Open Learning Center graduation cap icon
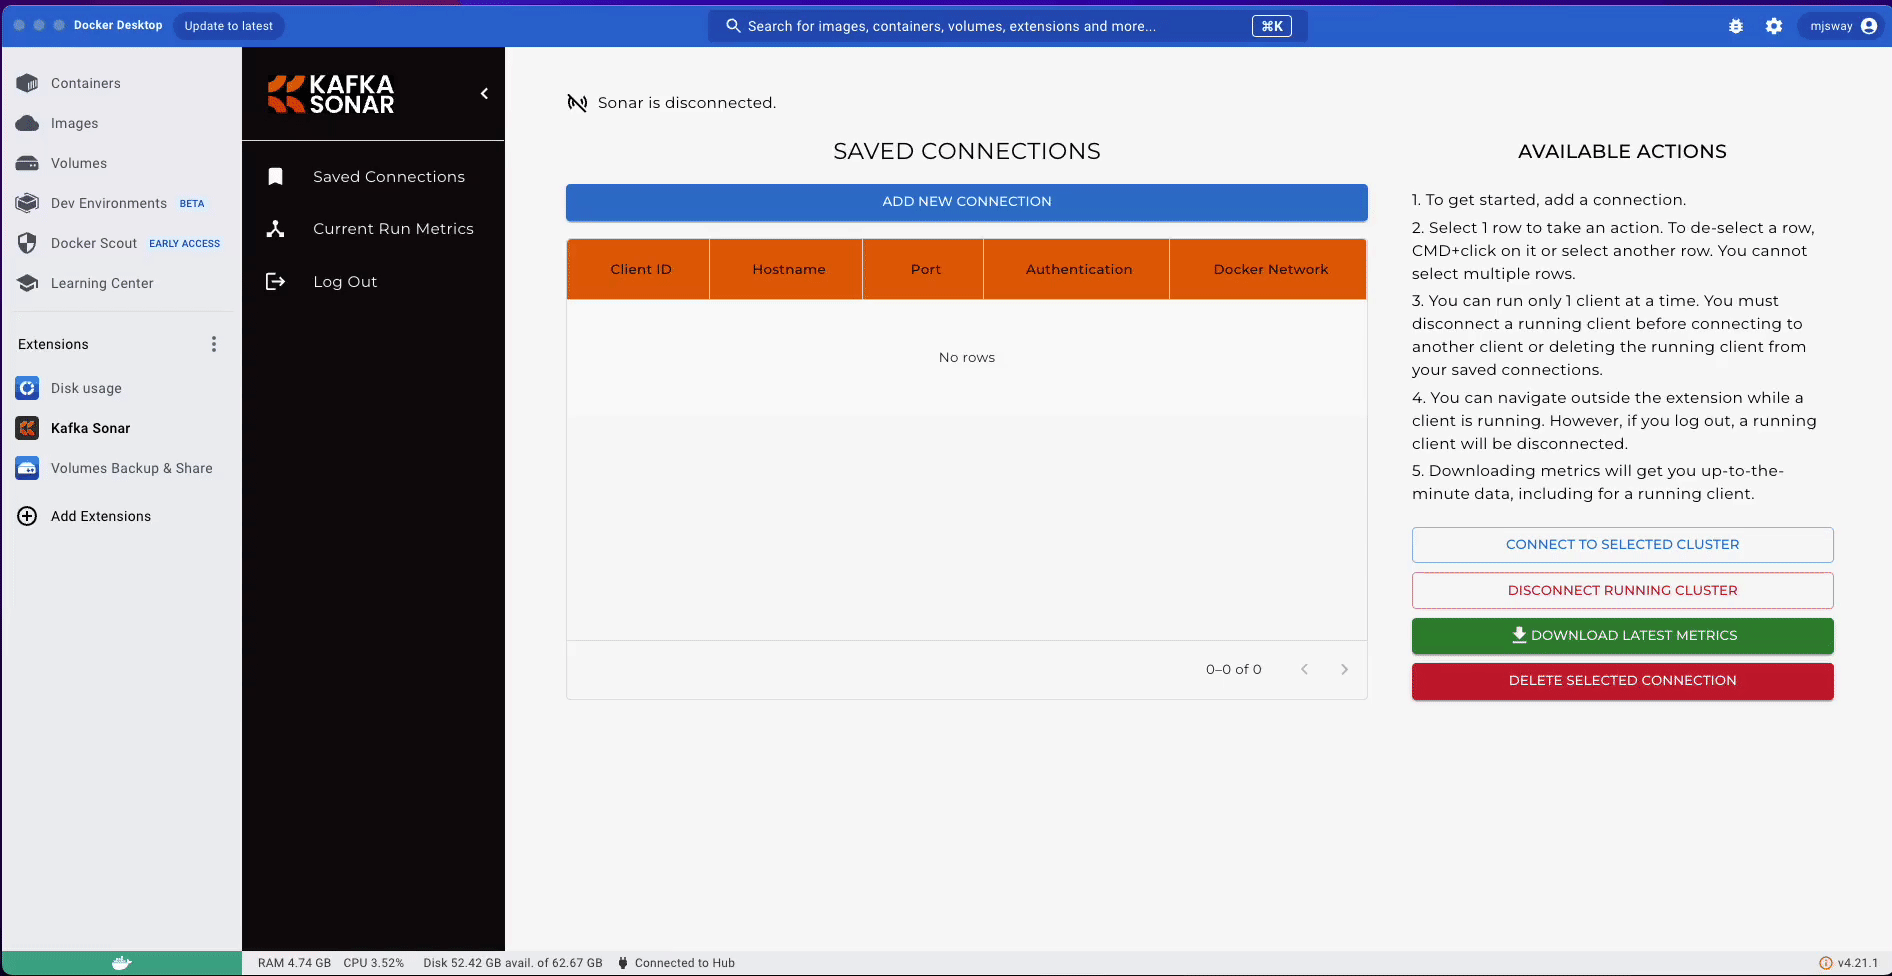This screenshot has width=1892, height=976. [27, 283]
